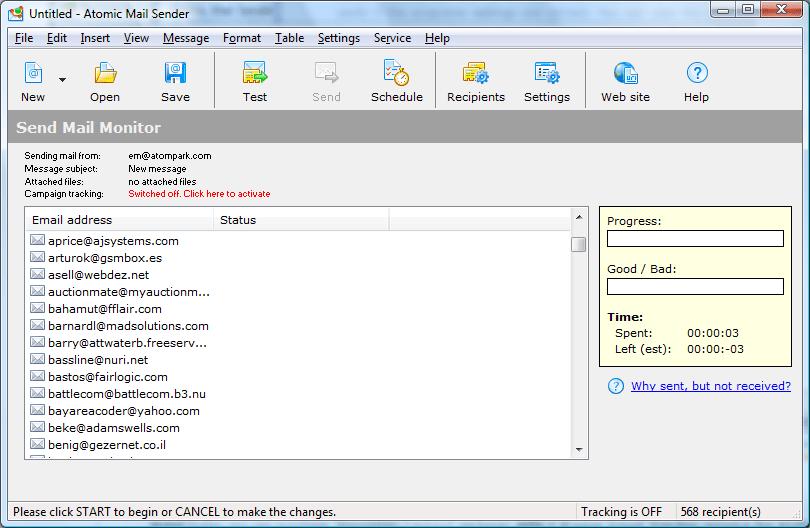
Task: Activate campaign tracking via red link
Action: coord(199,194)
